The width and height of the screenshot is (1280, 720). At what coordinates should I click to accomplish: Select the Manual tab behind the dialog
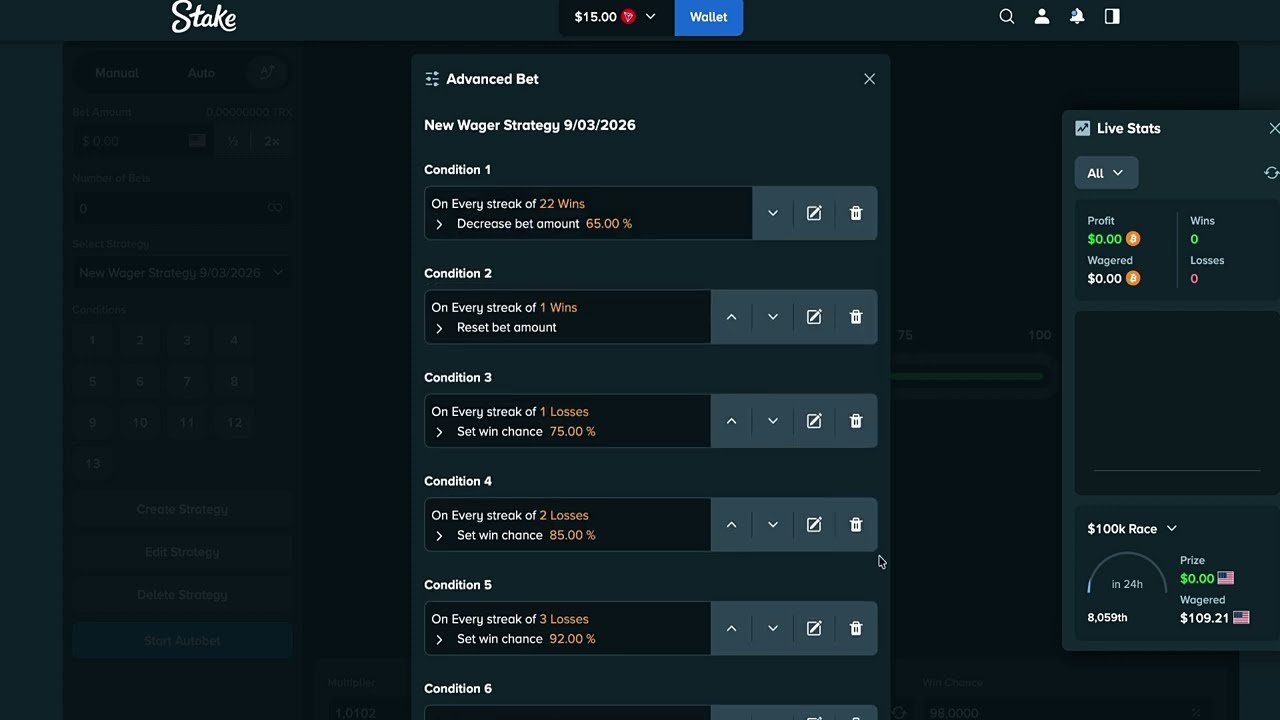coord(117,73)
